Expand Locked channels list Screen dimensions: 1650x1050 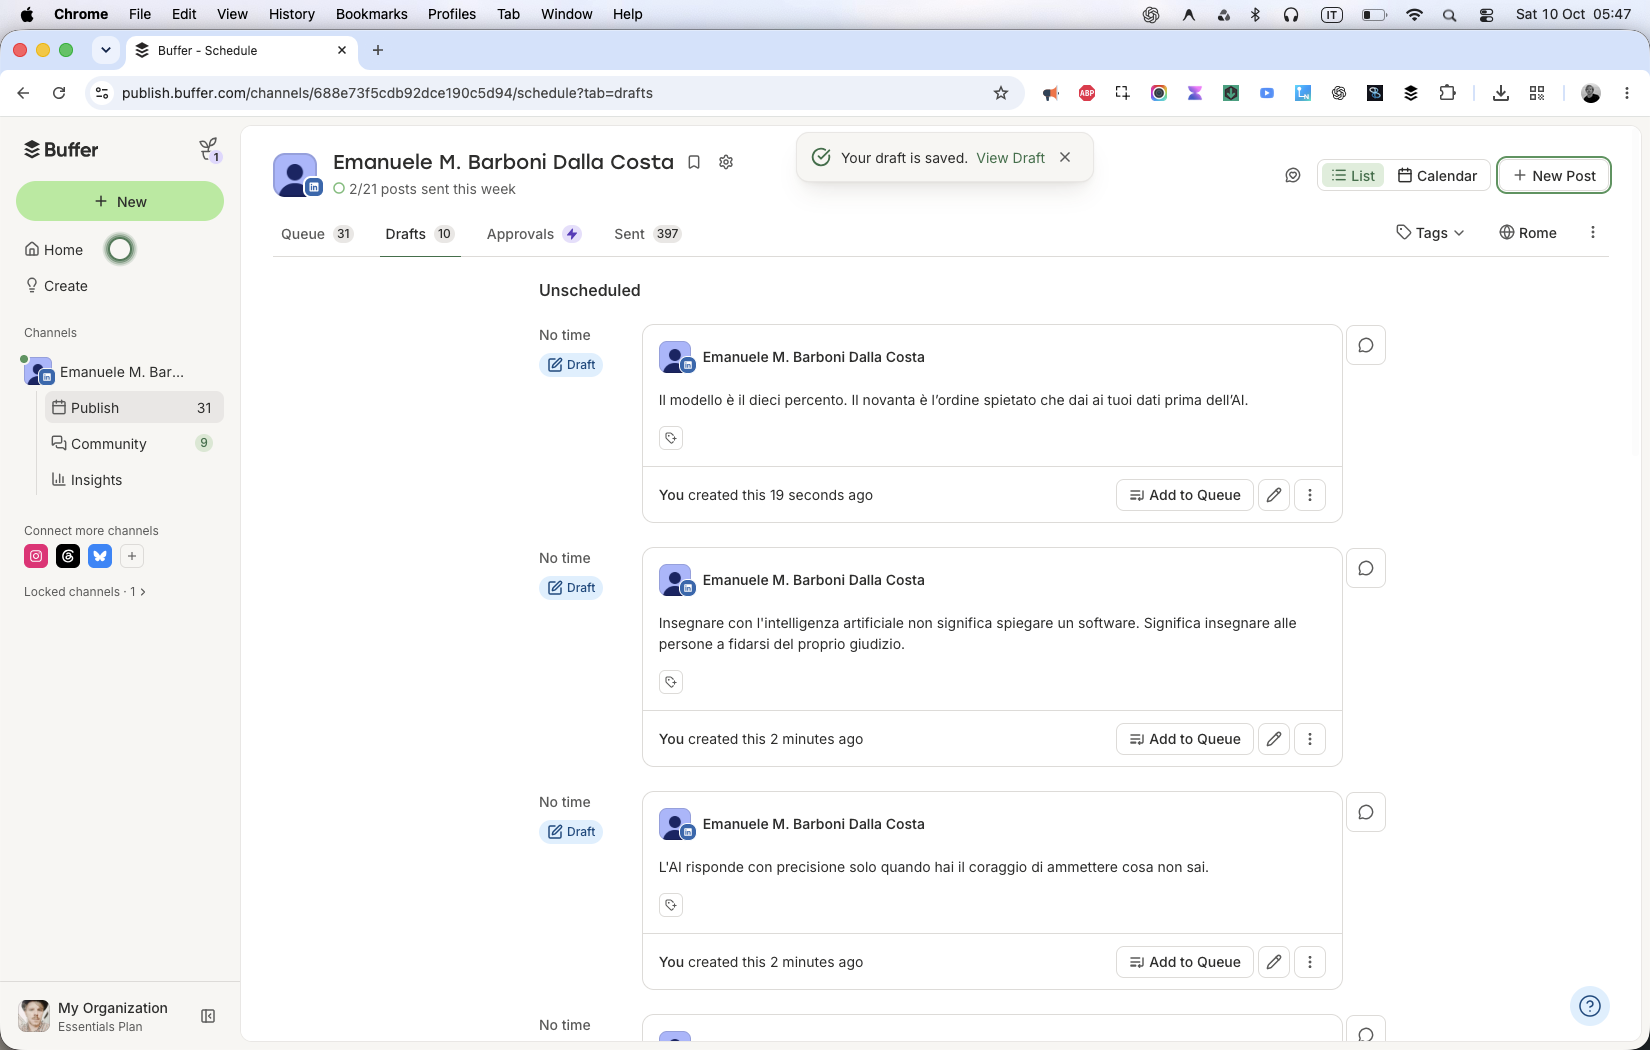click(85, 592)
